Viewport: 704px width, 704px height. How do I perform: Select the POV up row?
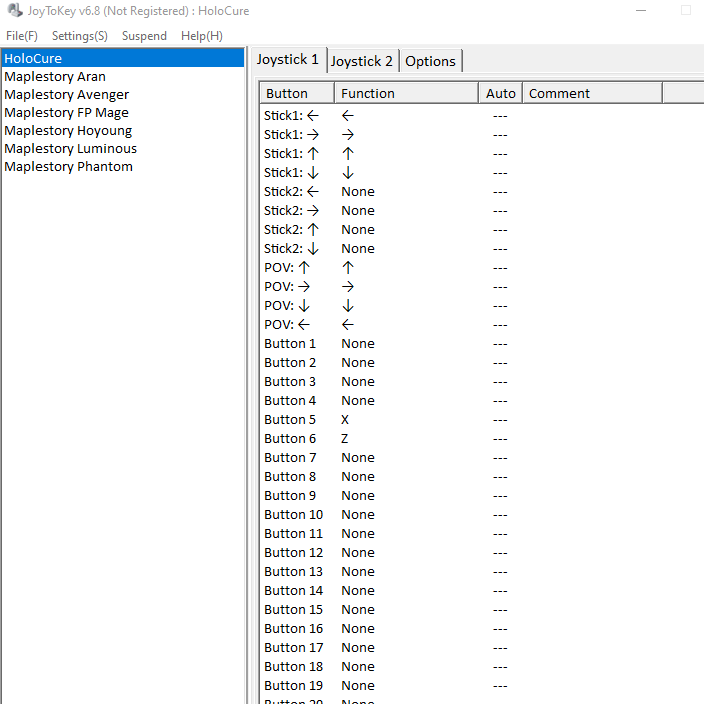click(x=480, y=268)
